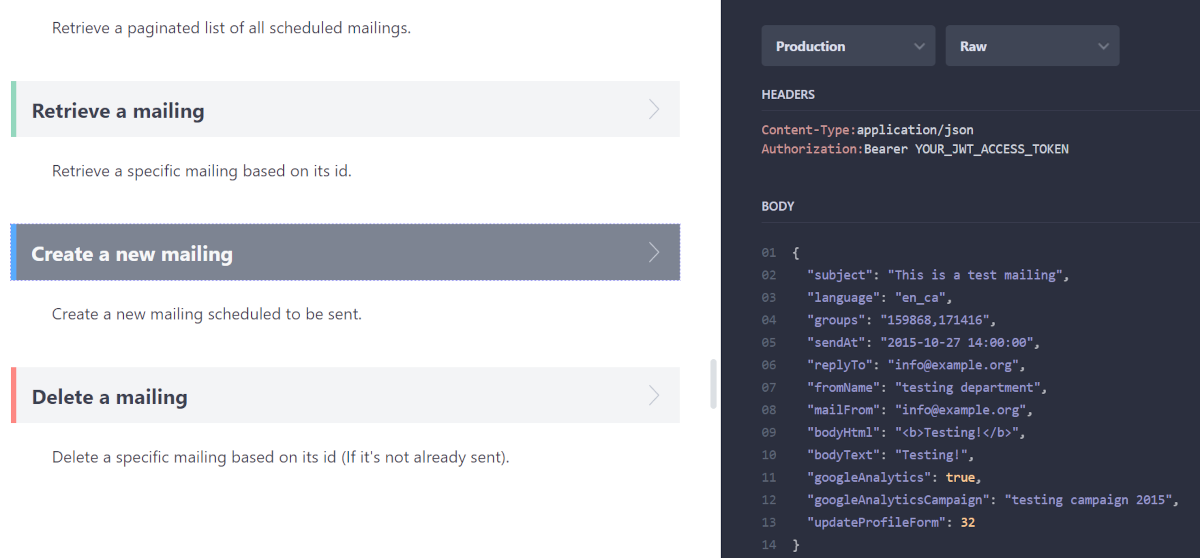Click the Raw dropdown arrow icon

[1103, 46]
